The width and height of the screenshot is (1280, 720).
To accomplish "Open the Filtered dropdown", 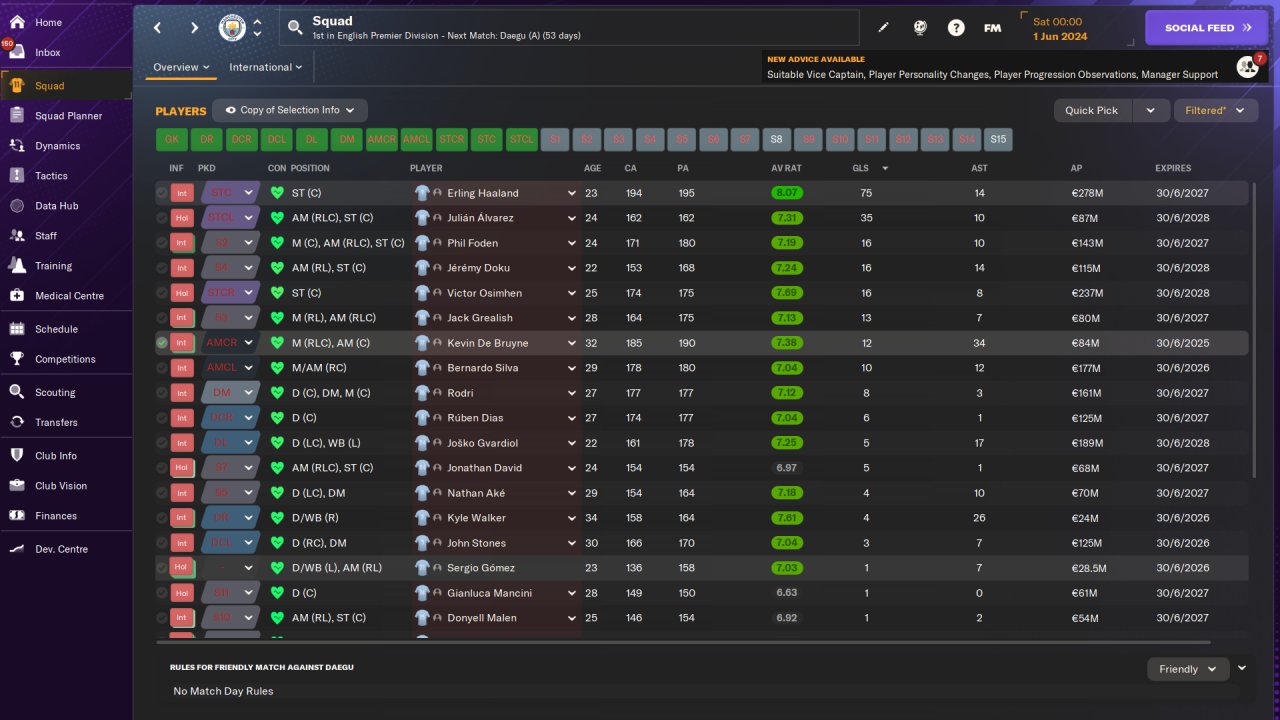I will [1215, 110].
